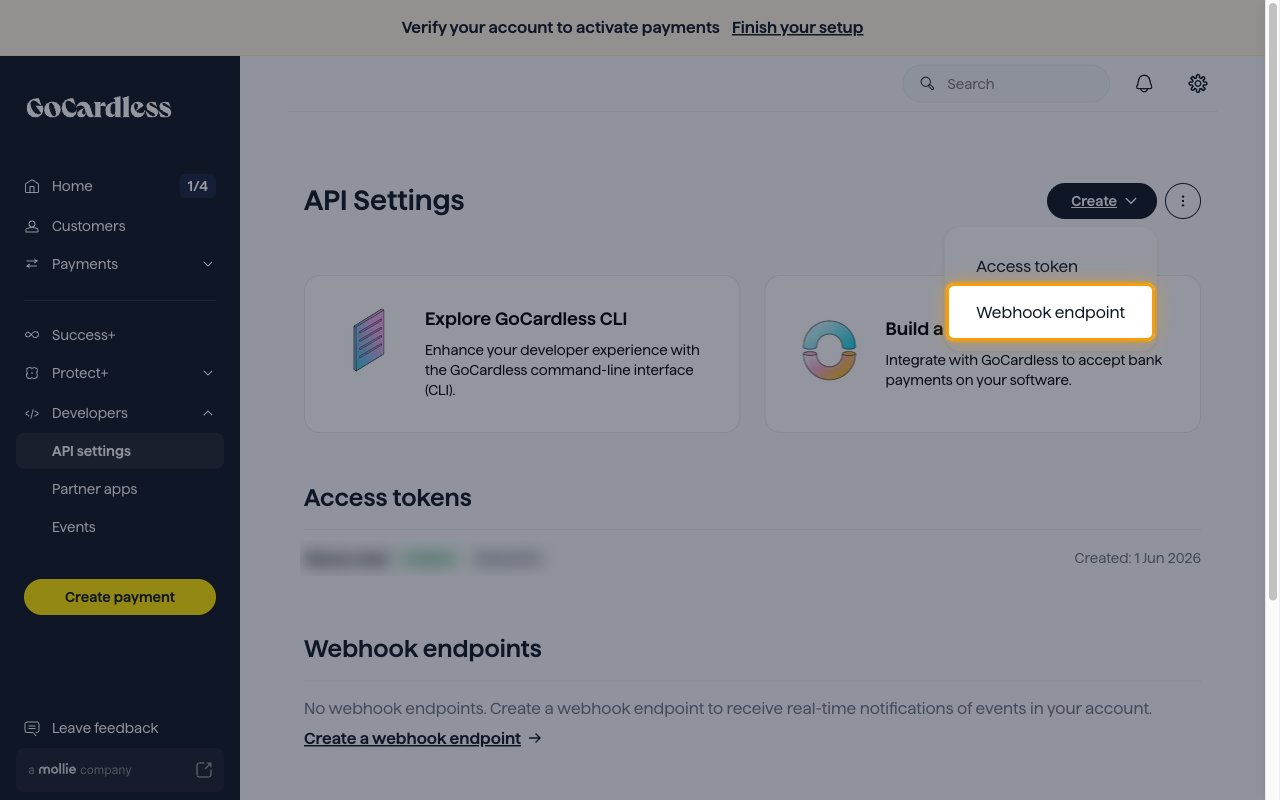Click the search magnifier icon
The height and width of the screenshot is (800, 1280).
pyautogui.click(x=927, y=84)
